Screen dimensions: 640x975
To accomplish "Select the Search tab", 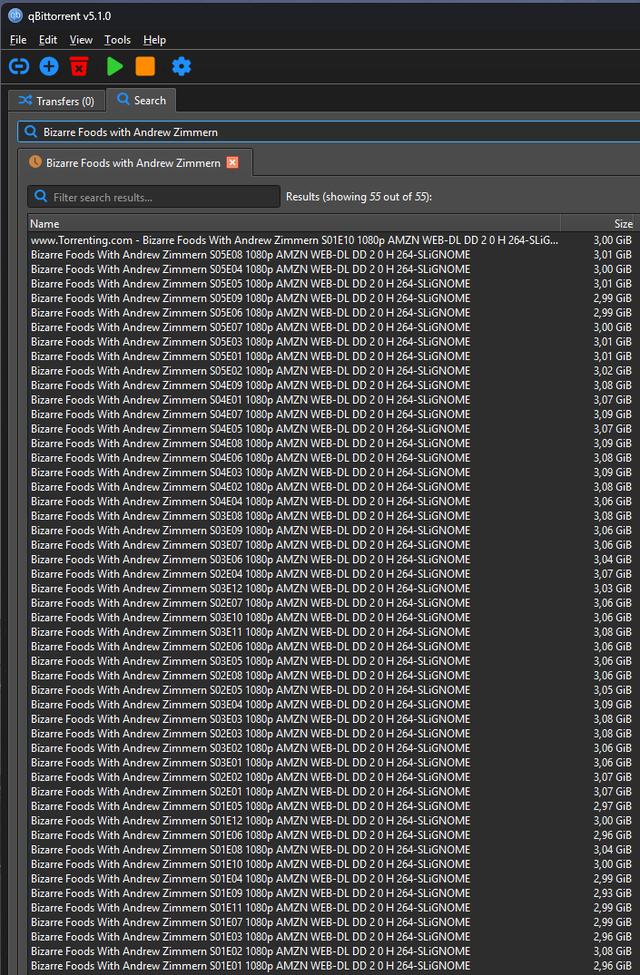I will point(141,100).
